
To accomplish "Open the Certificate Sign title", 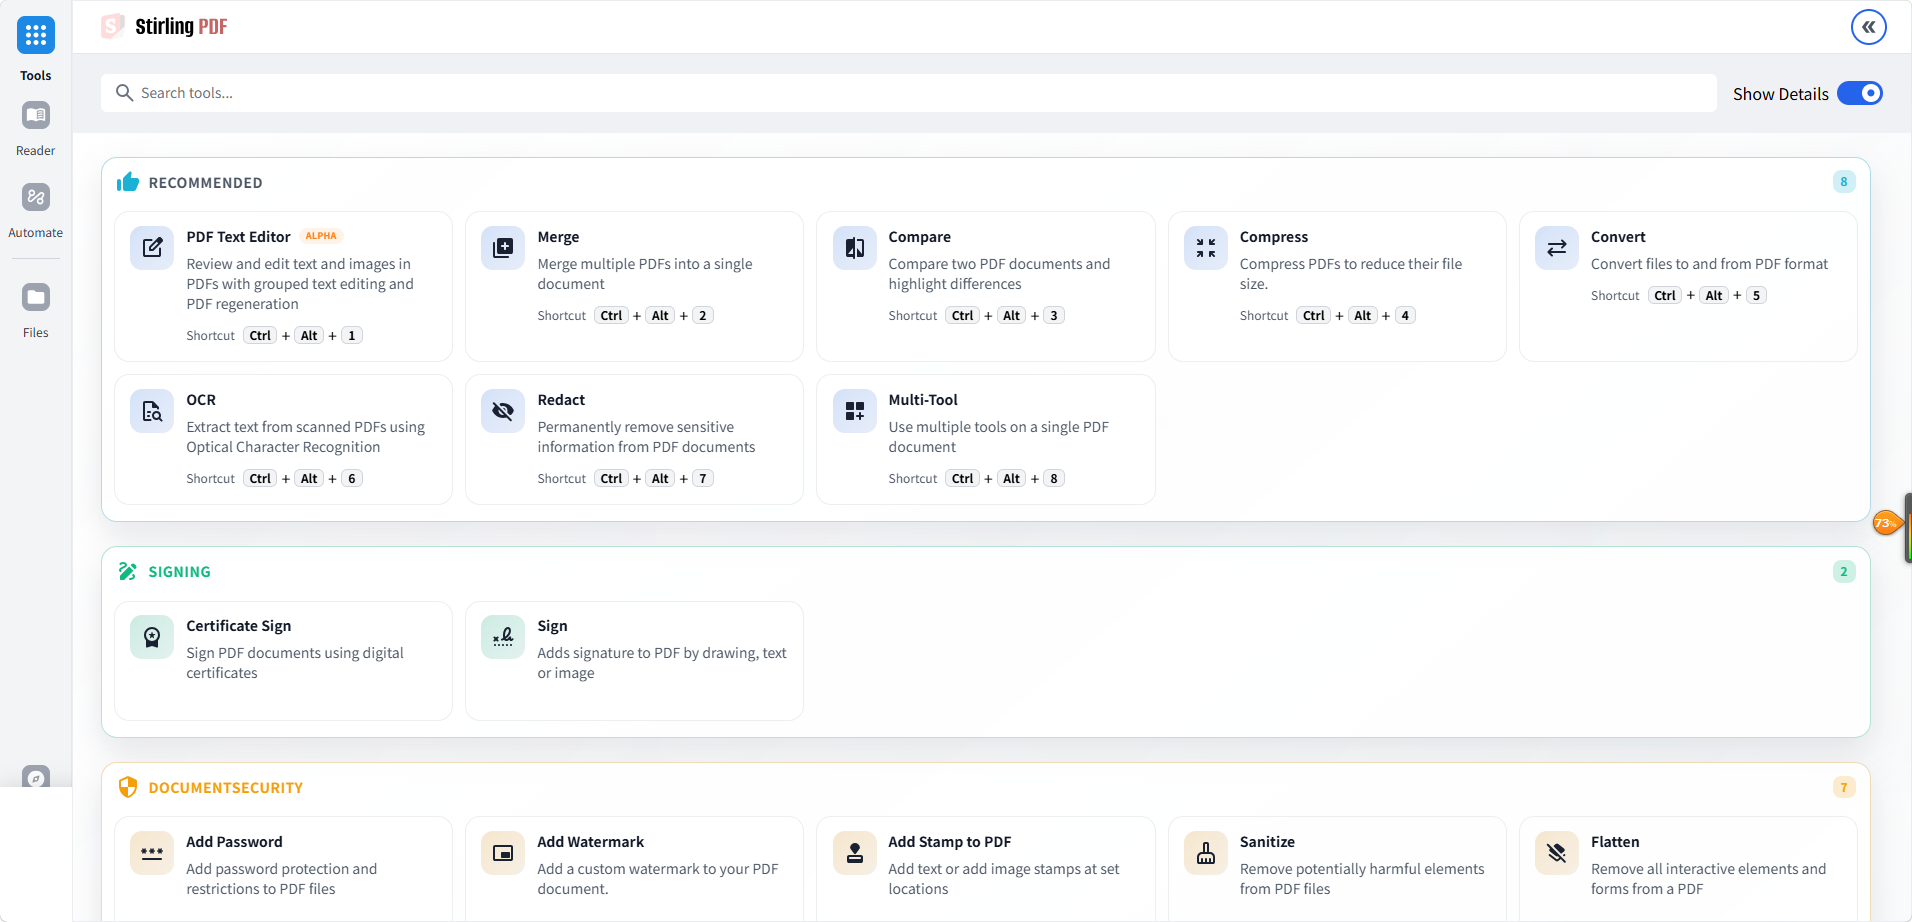I will point(239,626).
